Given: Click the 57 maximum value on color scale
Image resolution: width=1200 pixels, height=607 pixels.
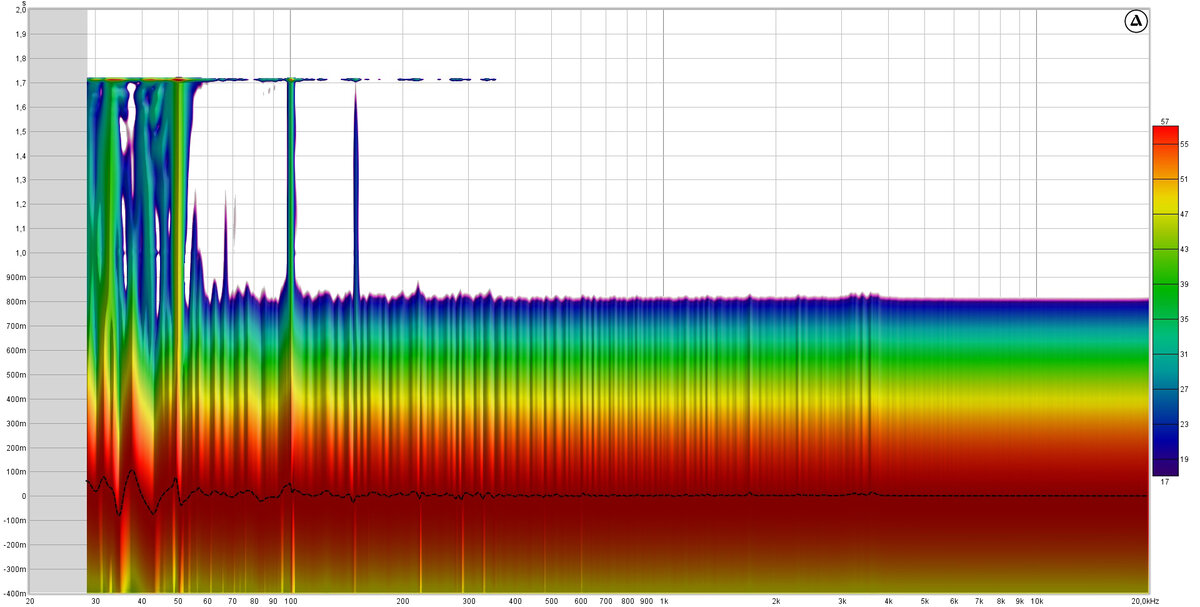Looking at the screenshot, I should click(1165, 120).
